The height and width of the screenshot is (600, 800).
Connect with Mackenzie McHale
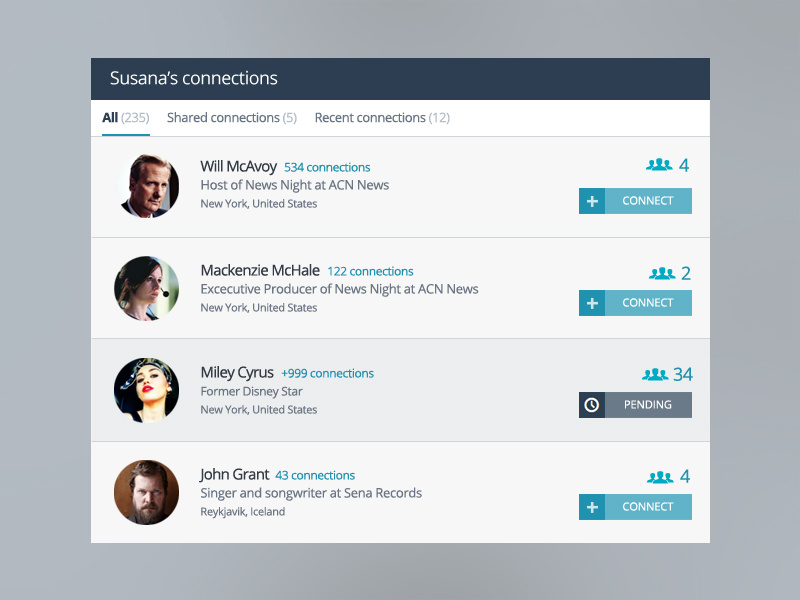point(635,303)
